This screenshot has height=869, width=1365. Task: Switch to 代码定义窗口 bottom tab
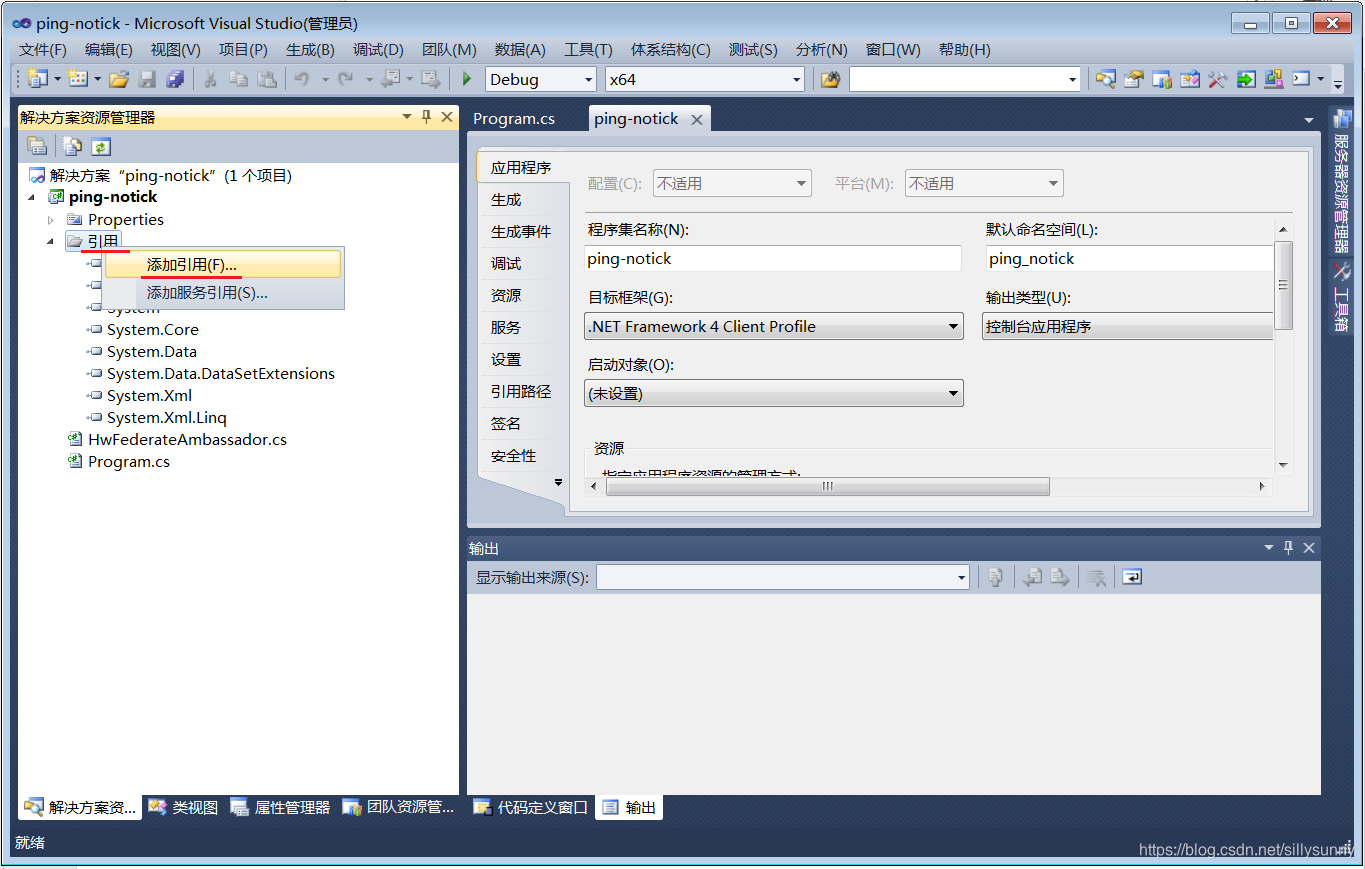[x=530, y=807]
